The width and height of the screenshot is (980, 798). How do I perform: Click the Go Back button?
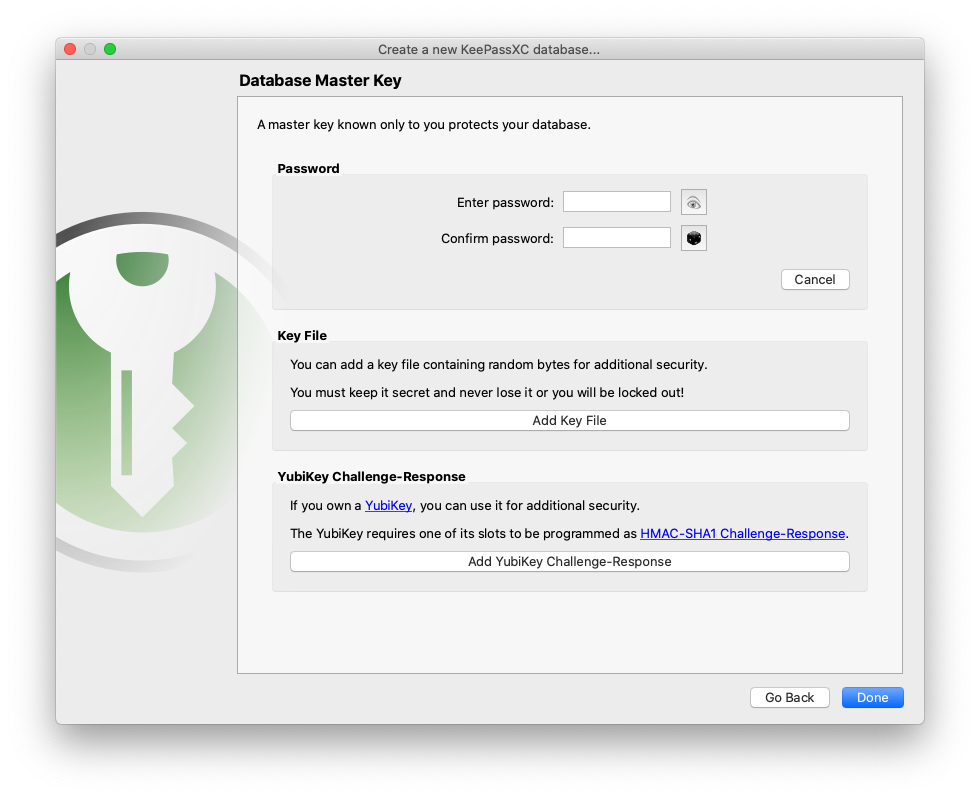[x=789, y=697]
